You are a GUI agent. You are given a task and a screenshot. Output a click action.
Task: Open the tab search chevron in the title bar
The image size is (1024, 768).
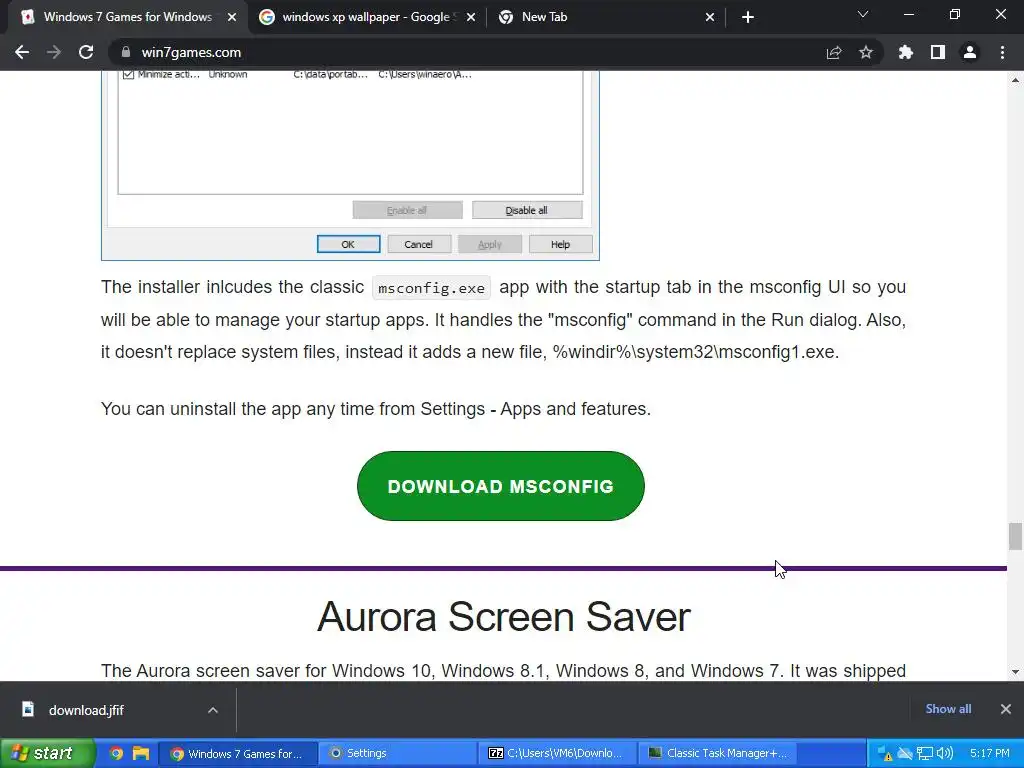863,14
